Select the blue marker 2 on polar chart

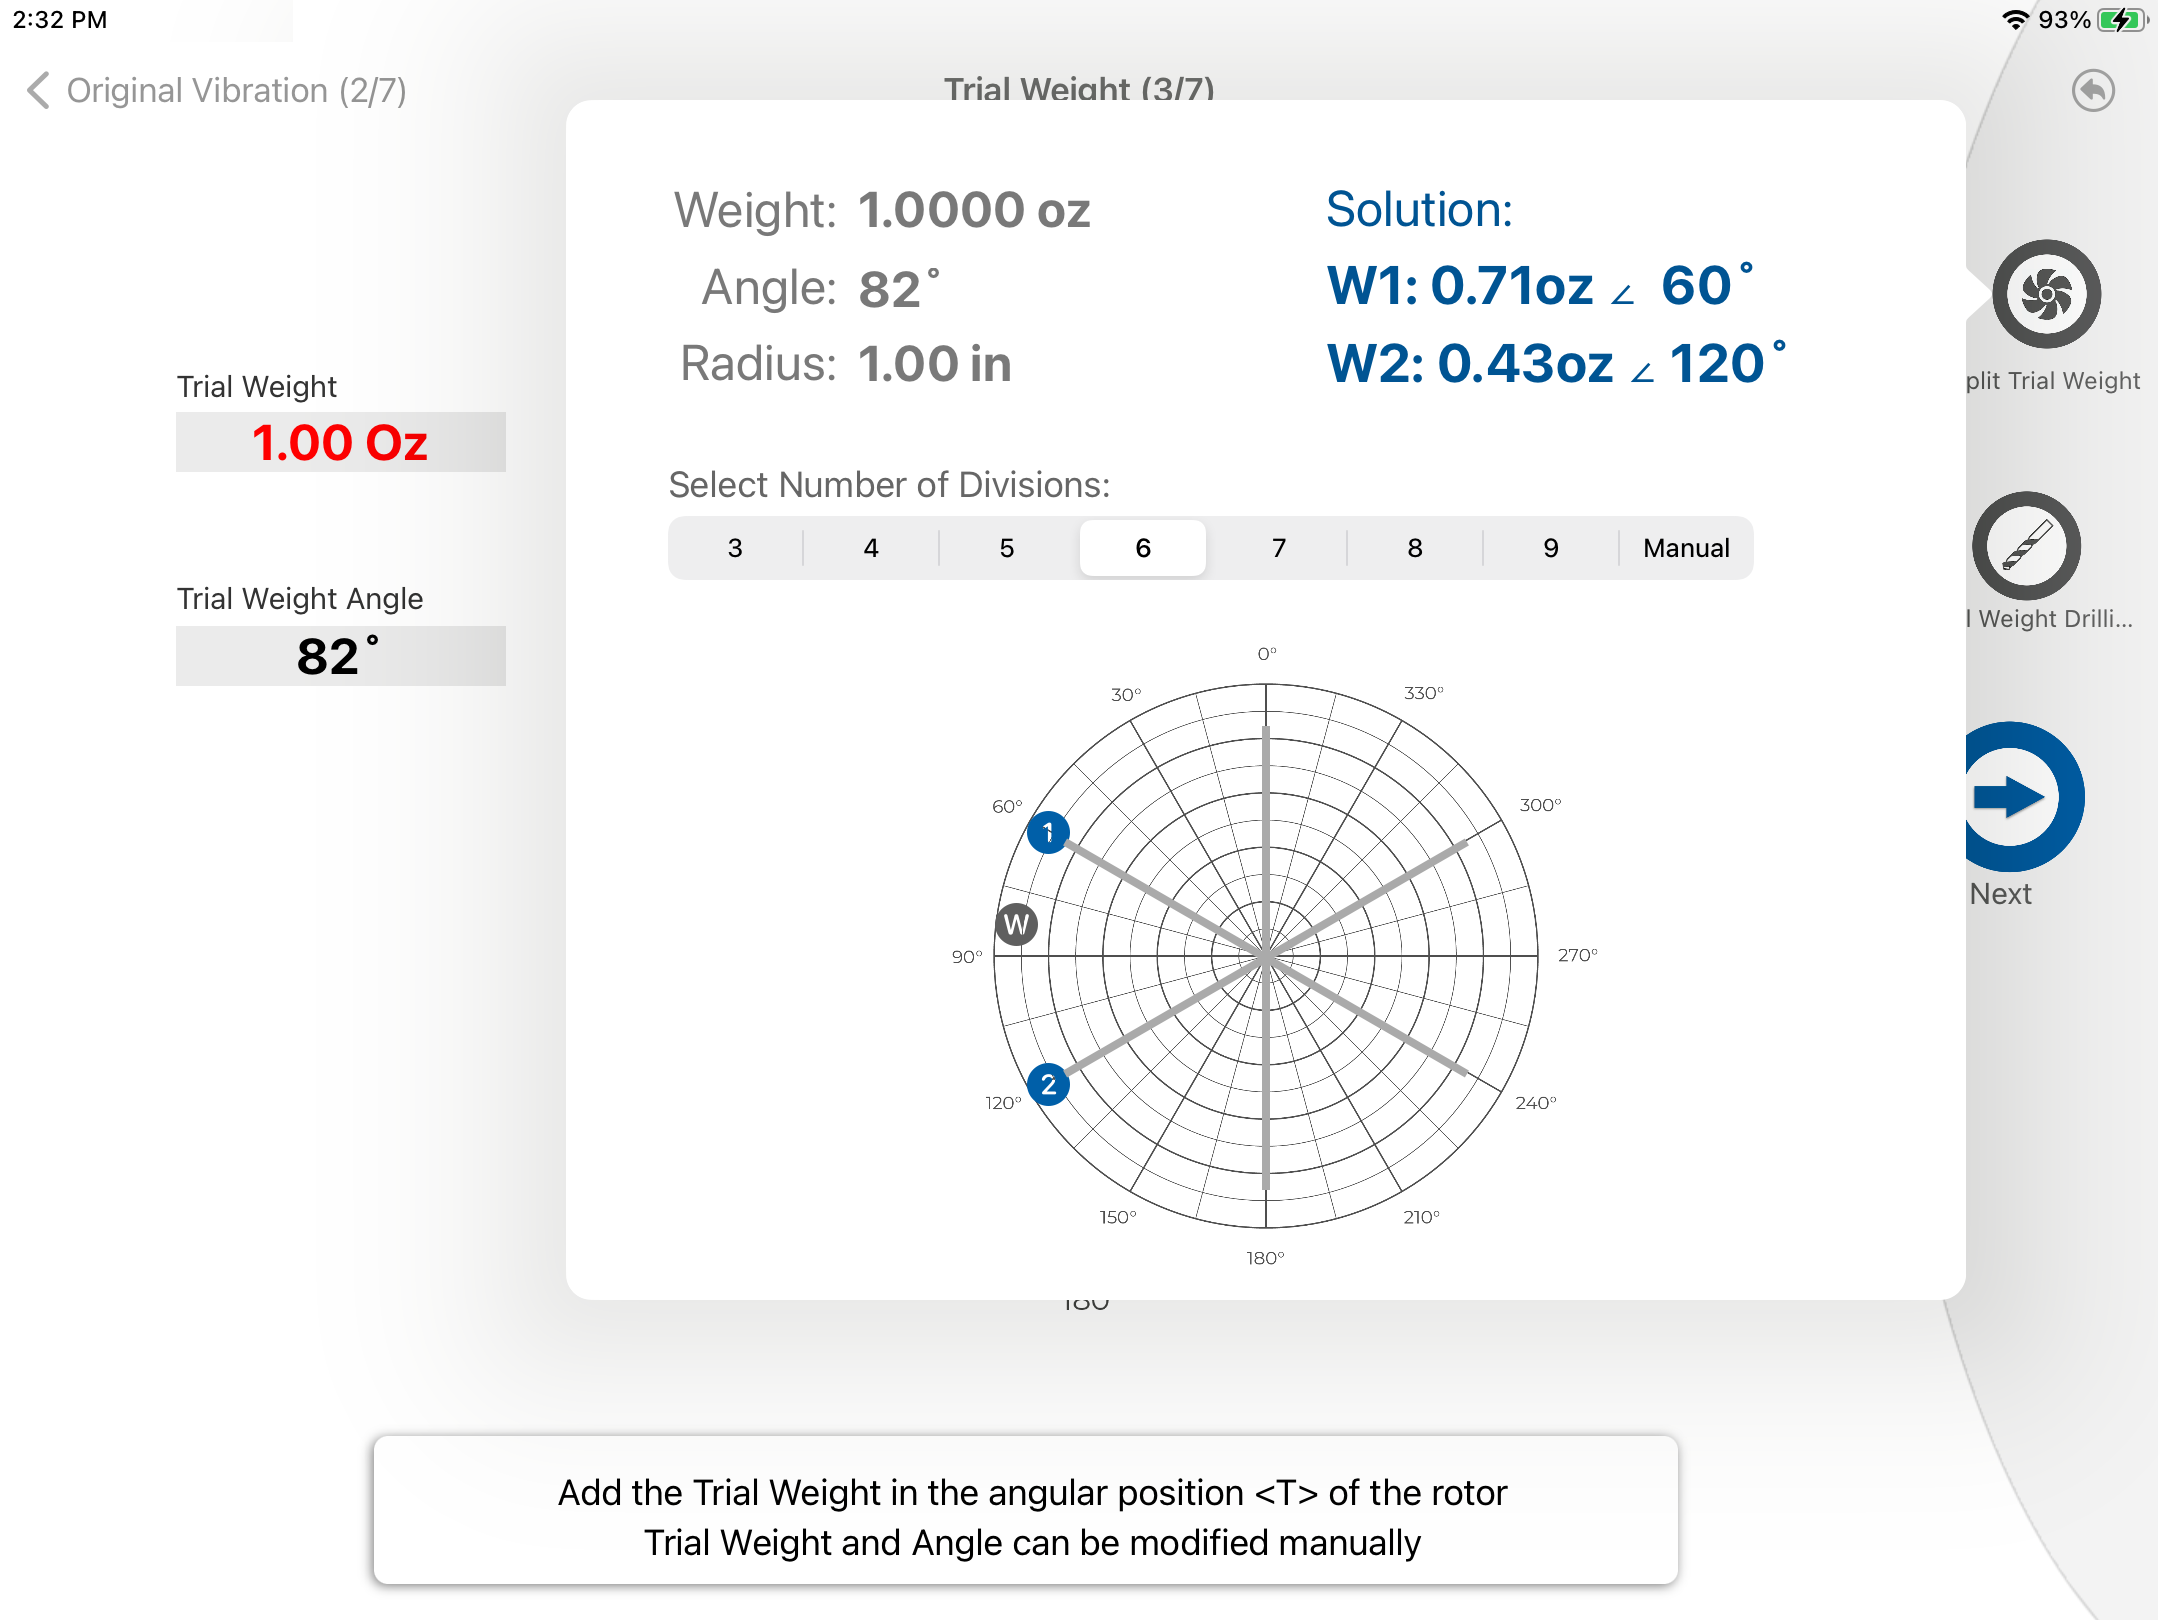pyautogui.click(x=1048, y=1084)
